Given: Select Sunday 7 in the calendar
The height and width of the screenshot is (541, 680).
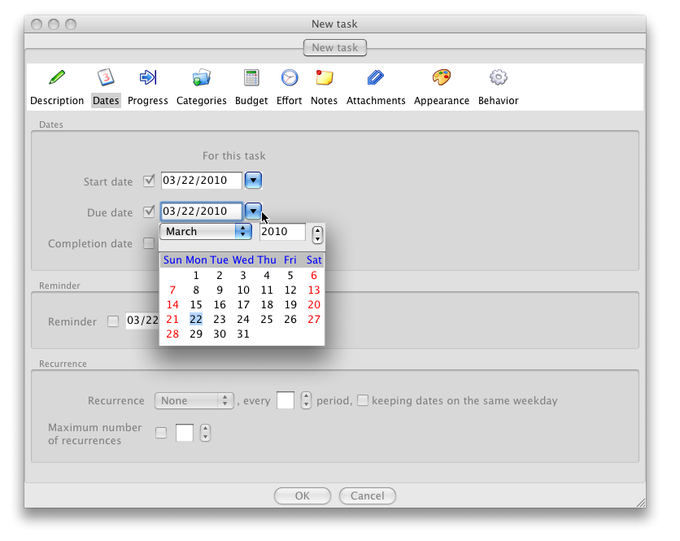Looking at the screenshot, I should pos(173,290).
